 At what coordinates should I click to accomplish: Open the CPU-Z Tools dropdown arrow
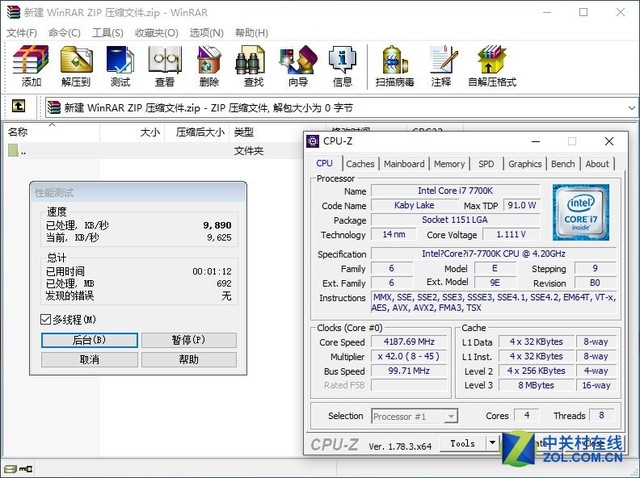[x=493, y=443]
